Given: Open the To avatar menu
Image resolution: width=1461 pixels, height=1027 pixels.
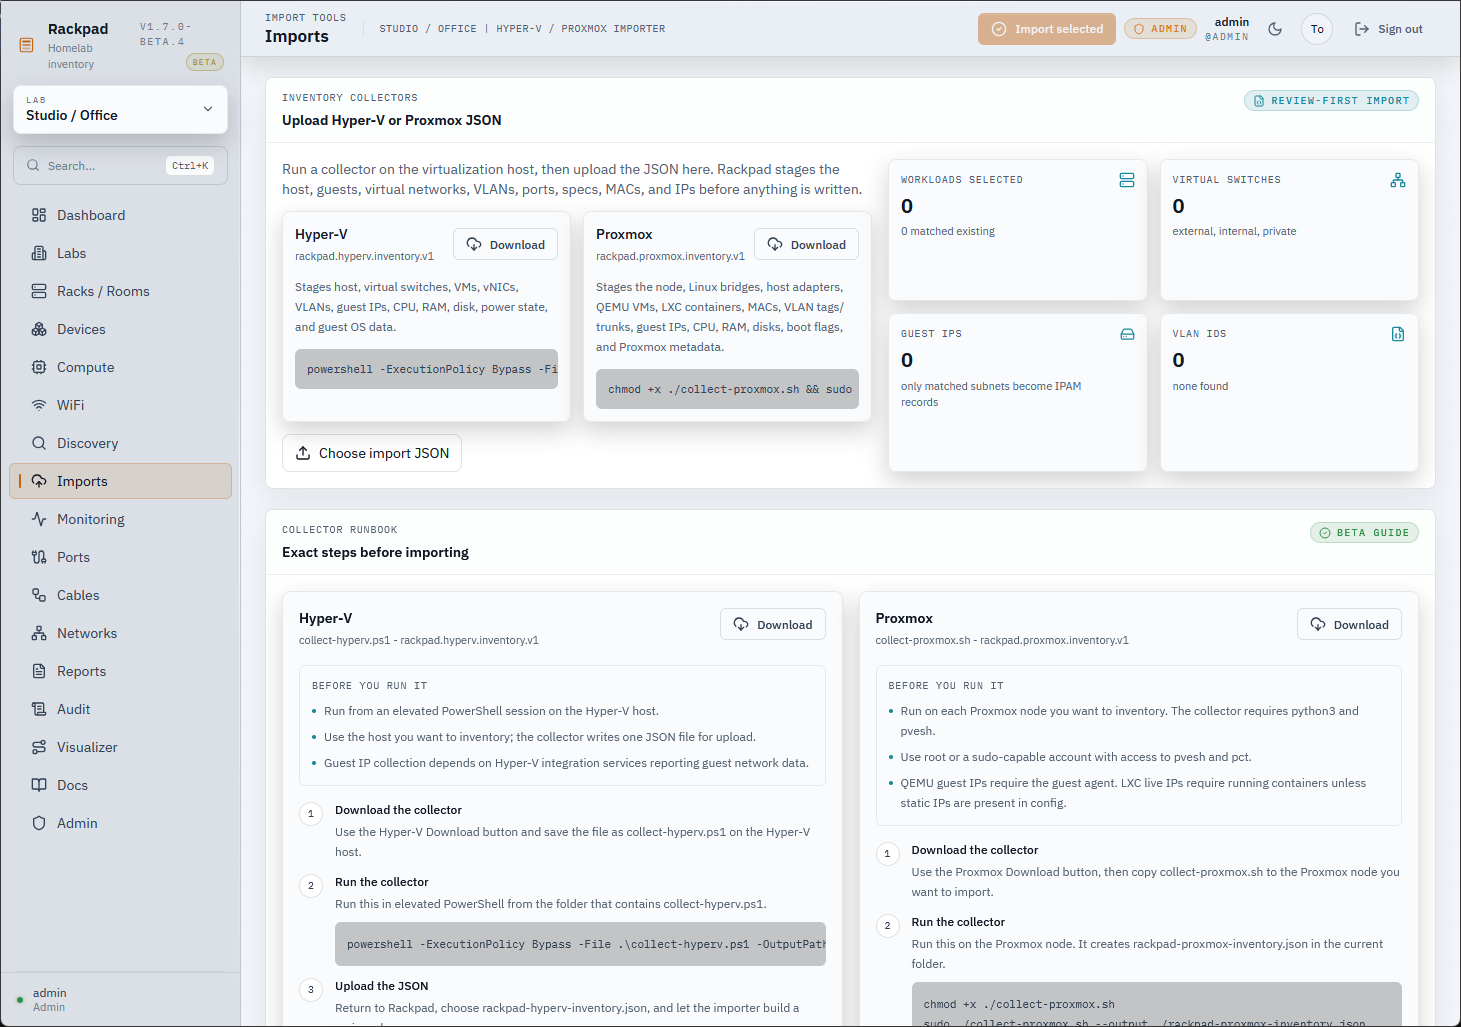Looking at the screenshot, I should click(1317, 29).
